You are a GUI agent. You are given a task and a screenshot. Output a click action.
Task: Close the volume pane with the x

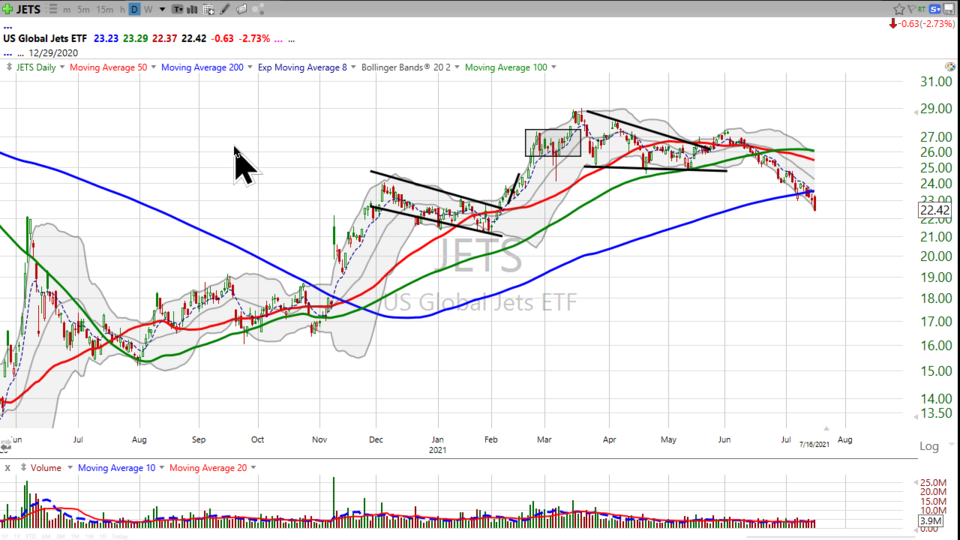pos(7,467)
